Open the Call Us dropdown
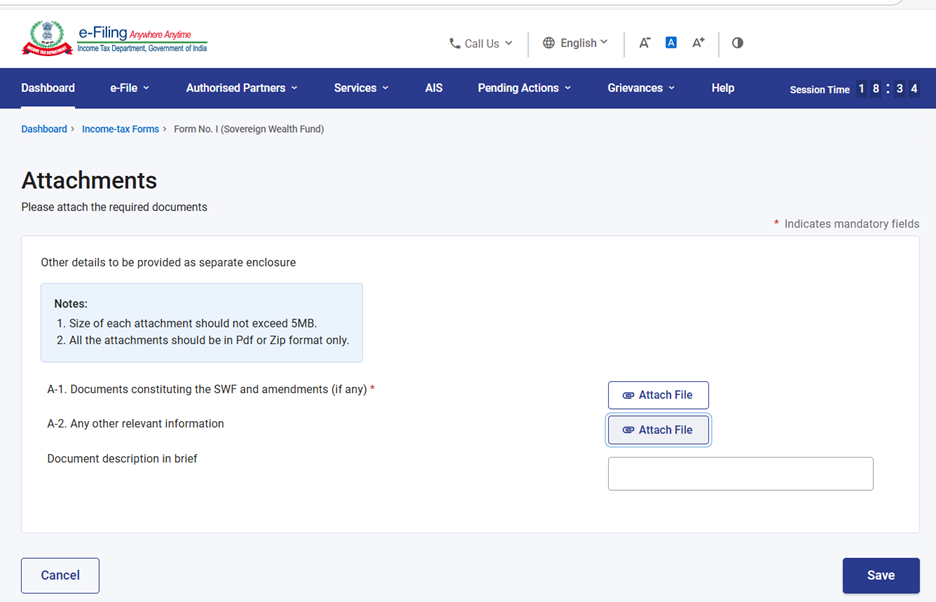The image size is (936, 602). (x=481, y=43)
